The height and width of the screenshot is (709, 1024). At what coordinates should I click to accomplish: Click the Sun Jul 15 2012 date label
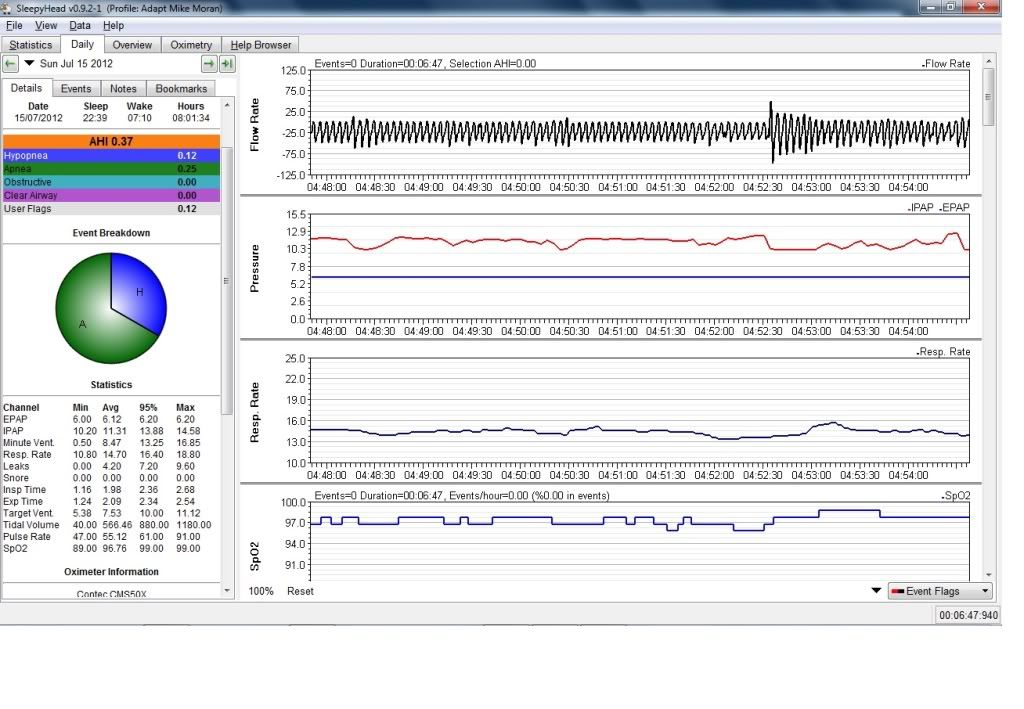tap(76, 64)
